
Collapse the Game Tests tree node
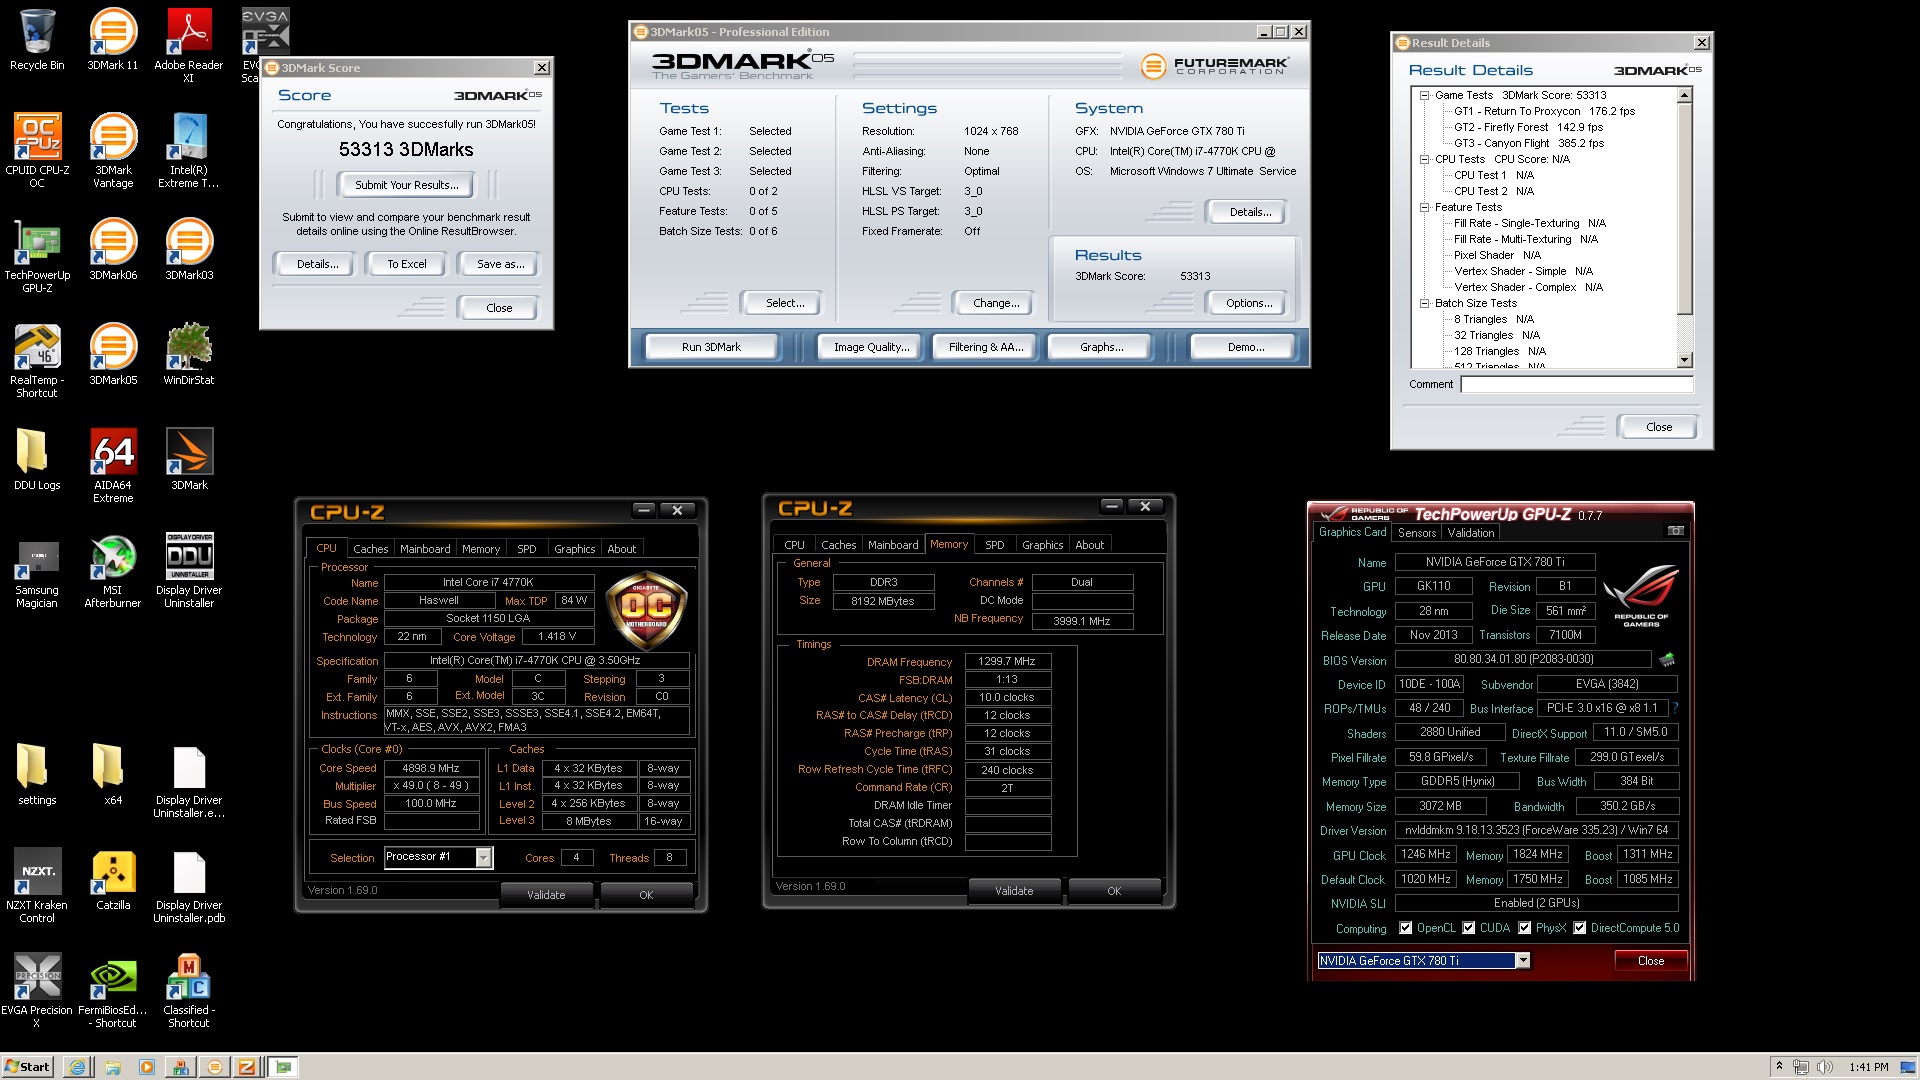point(1425,95)
